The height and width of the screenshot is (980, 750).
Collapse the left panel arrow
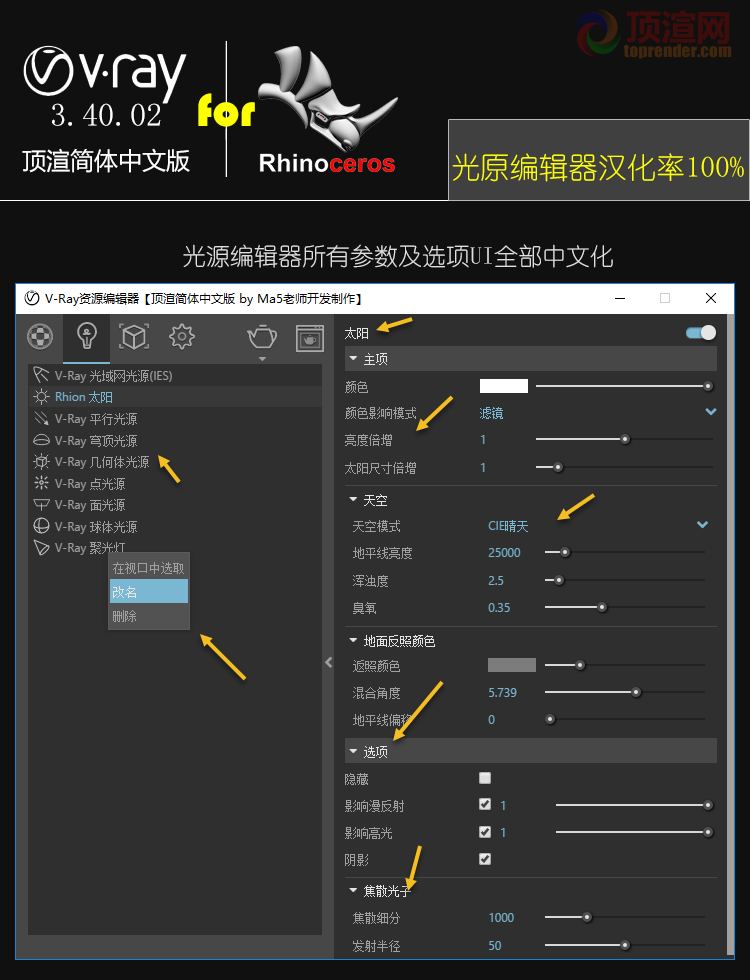point(329,662)
